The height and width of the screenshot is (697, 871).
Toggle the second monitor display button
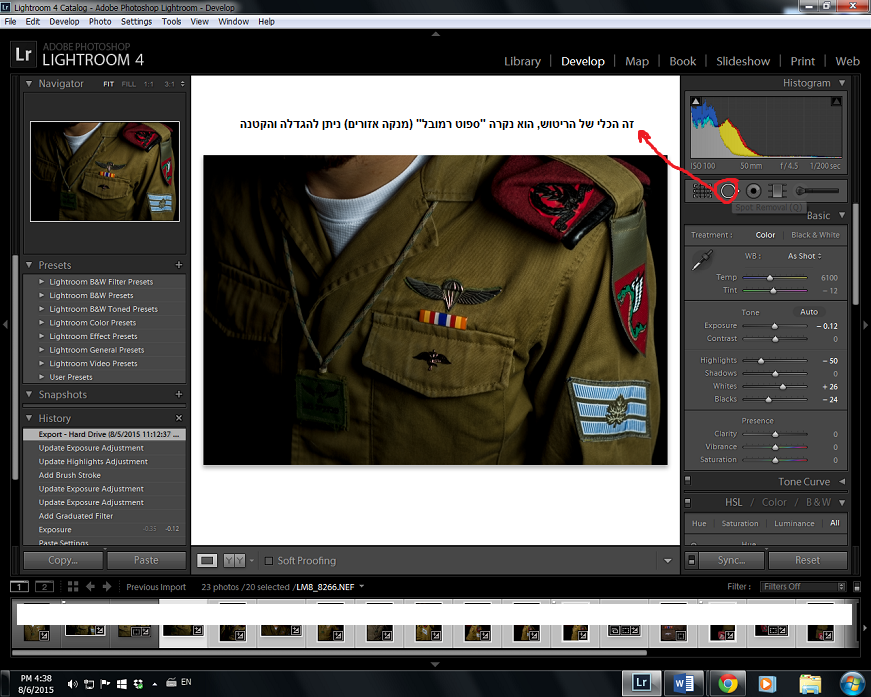point(43,586)
